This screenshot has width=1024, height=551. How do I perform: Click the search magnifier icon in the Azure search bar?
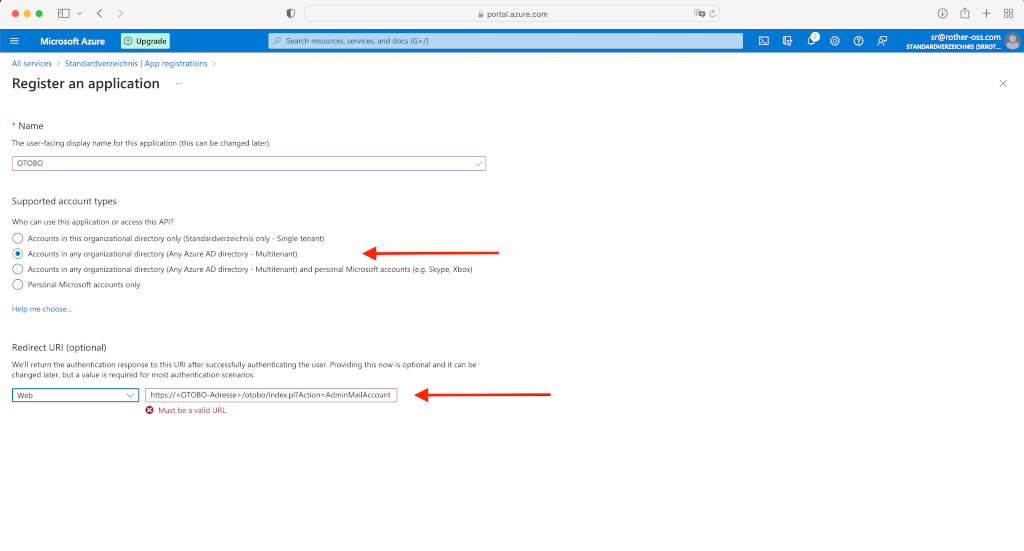pos(278,41)
